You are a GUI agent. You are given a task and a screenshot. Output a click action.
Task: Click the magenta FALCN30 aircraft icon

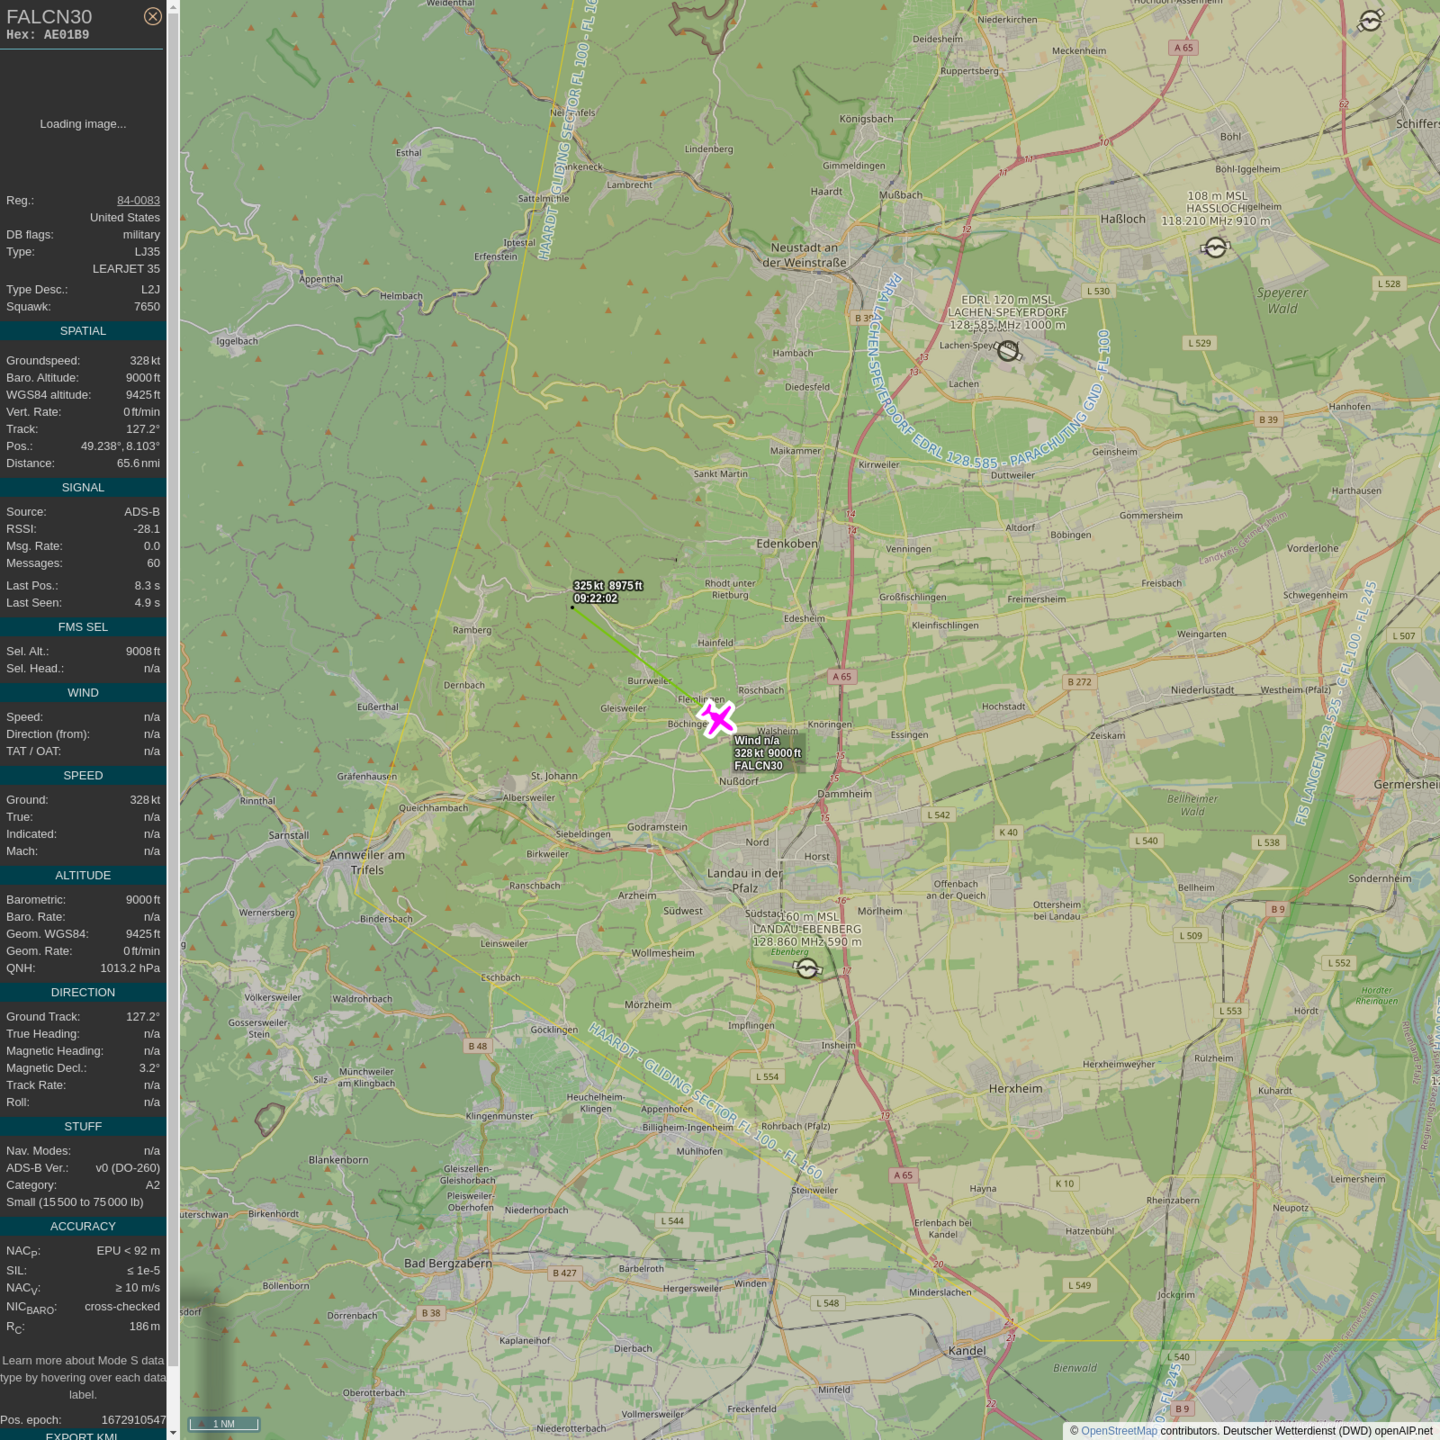717,718
